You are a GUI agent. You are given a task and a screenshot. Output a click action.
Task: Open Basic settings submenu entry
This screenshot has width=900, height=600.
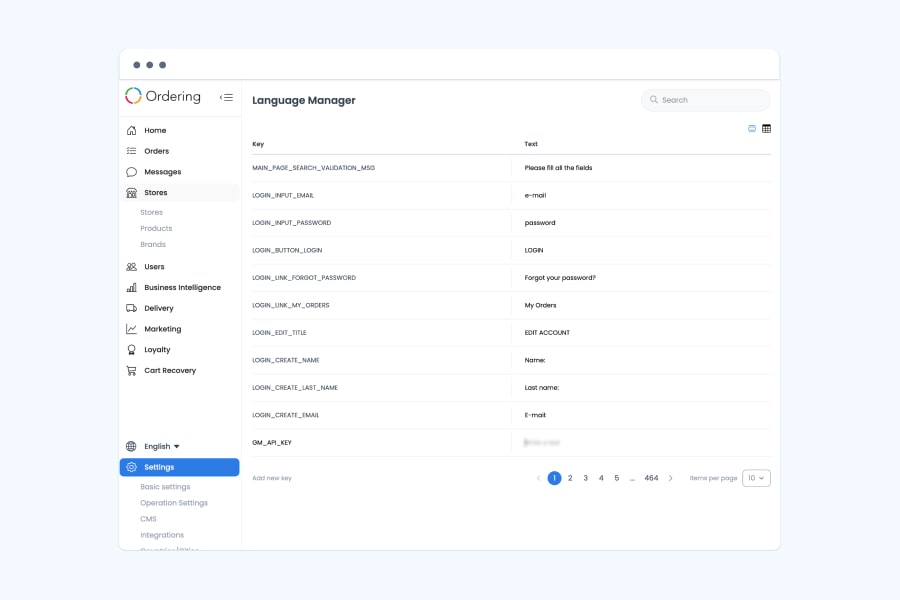(x=165, y=486)
